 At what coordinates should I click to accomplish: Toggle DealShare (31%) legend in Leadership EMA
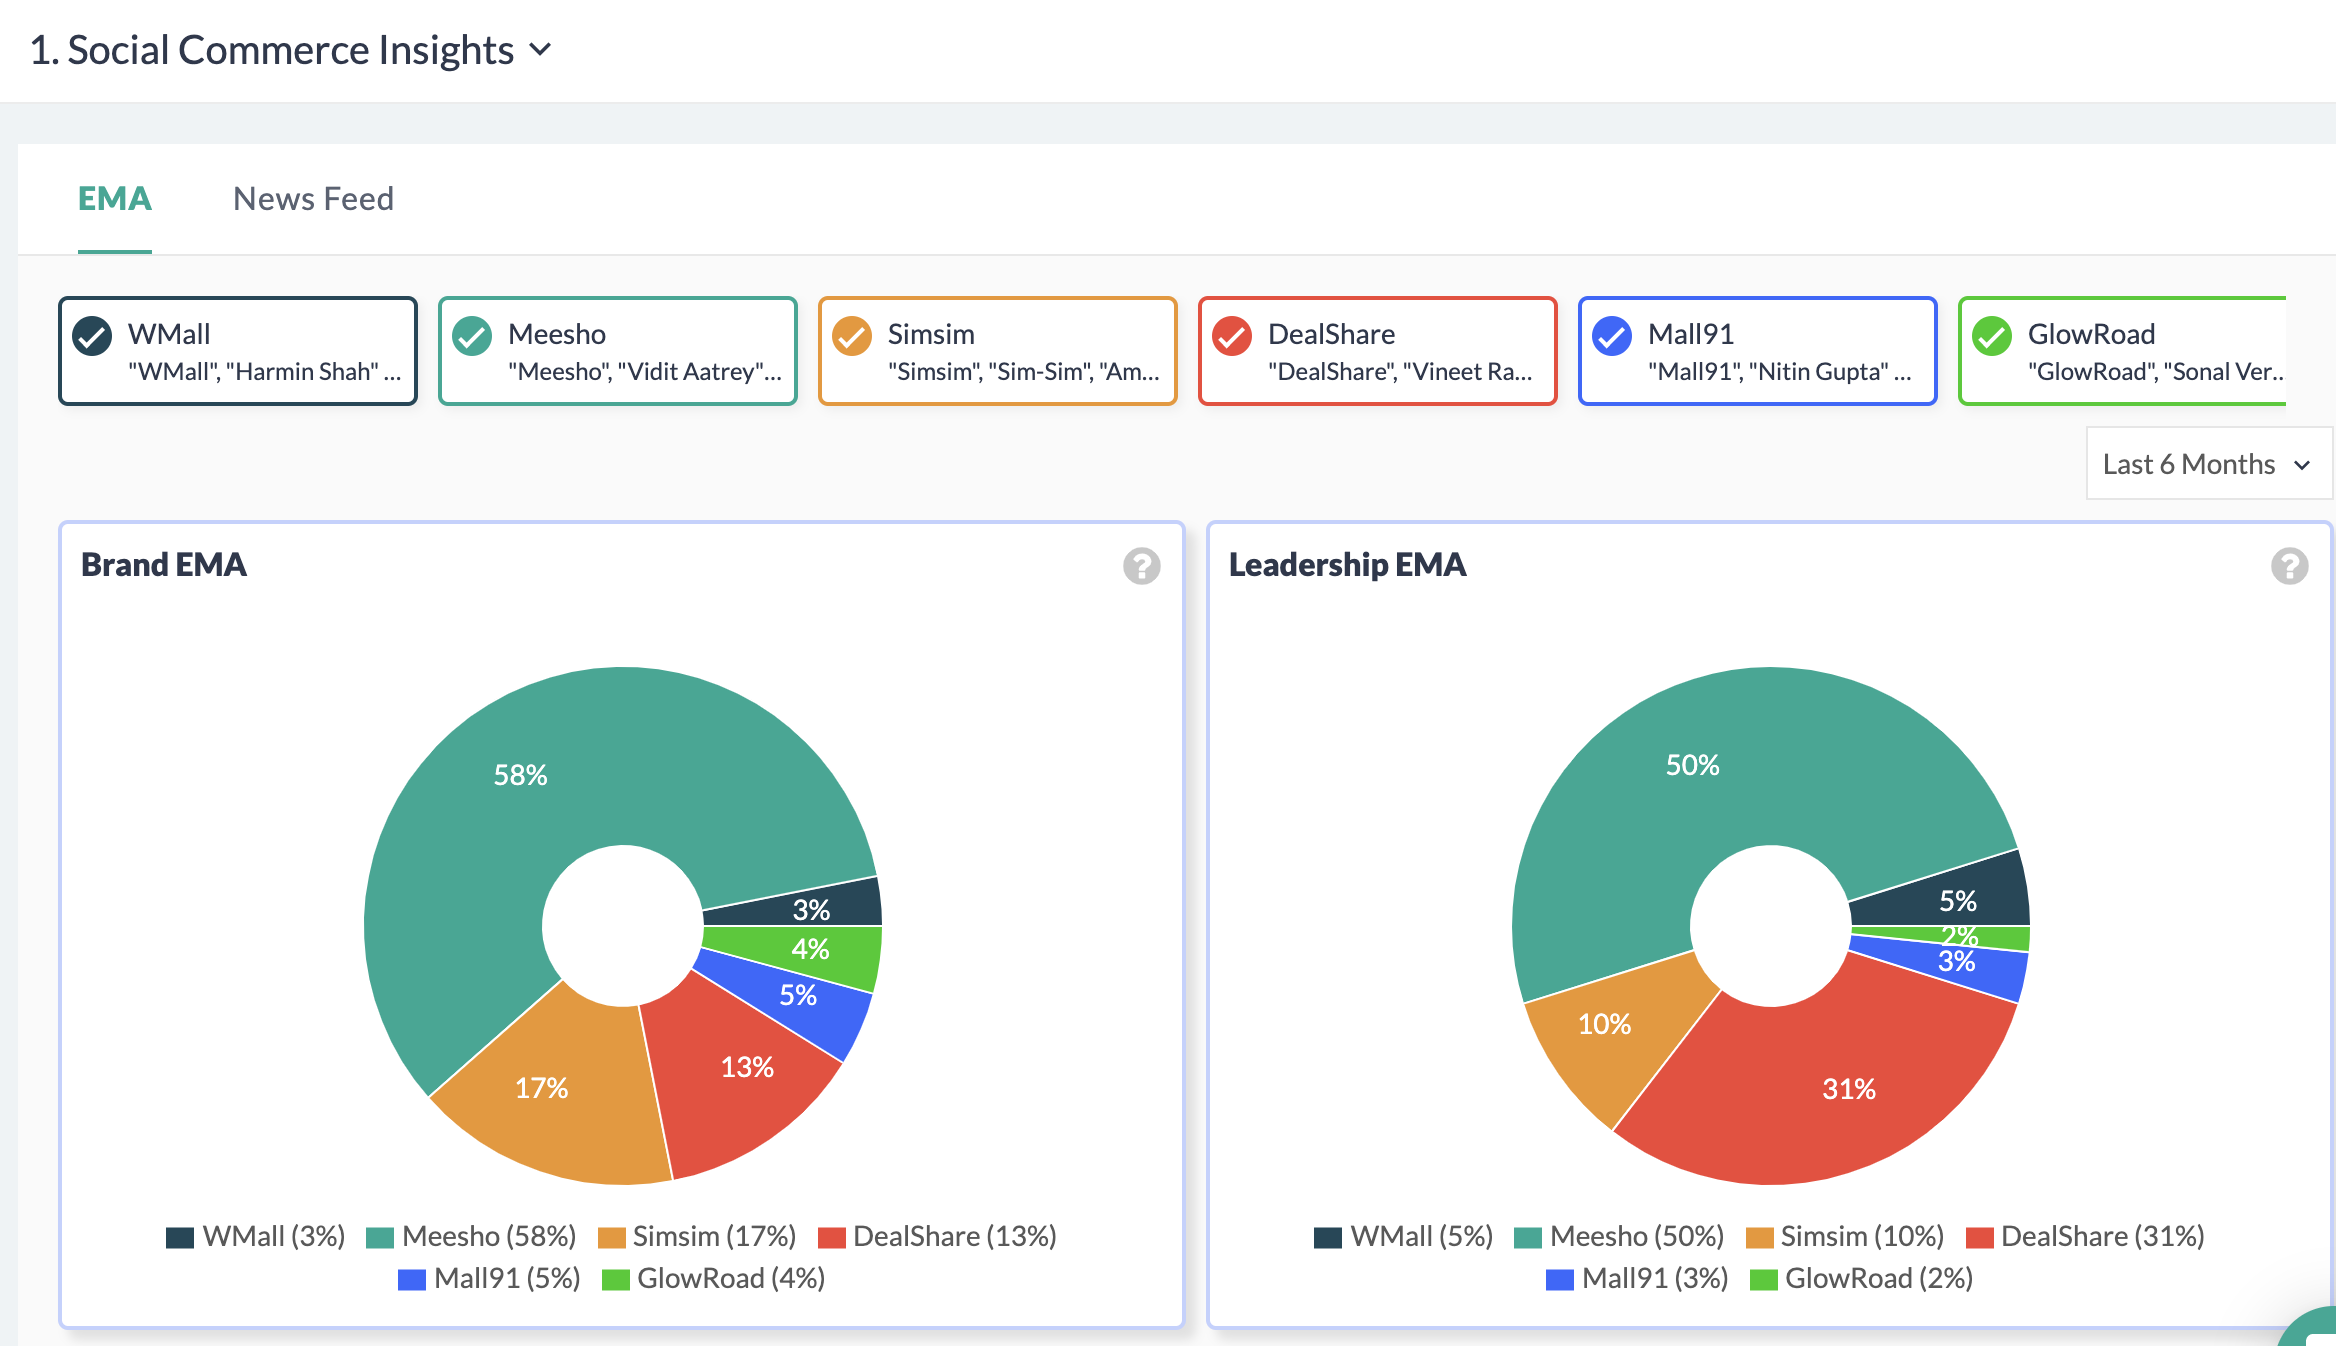[2085, 1237]
